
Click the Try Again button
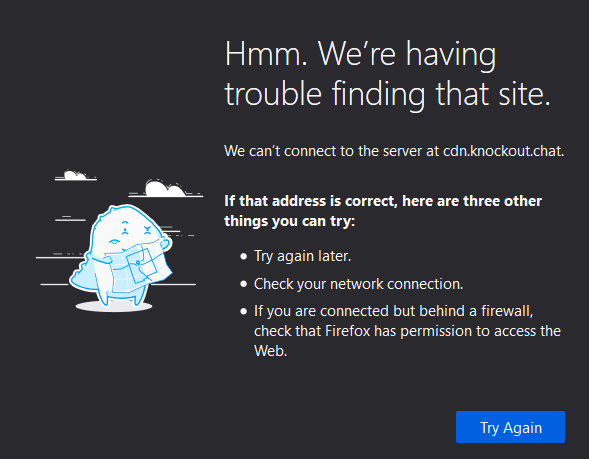[x=510, y=427]
